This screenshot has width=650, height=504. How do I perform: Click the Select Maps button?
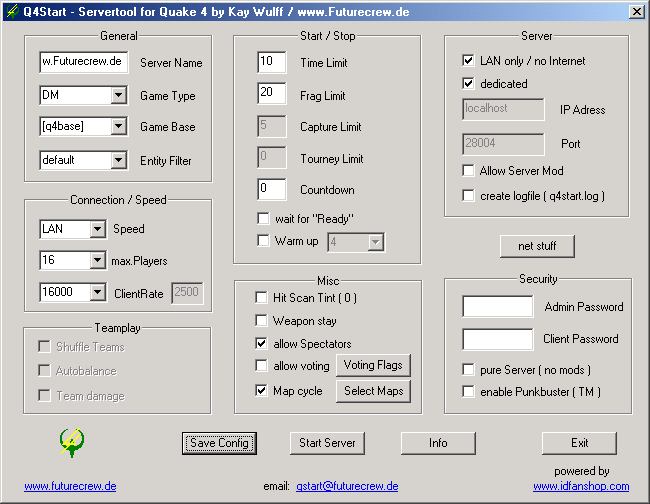click(x=373, y=391)
